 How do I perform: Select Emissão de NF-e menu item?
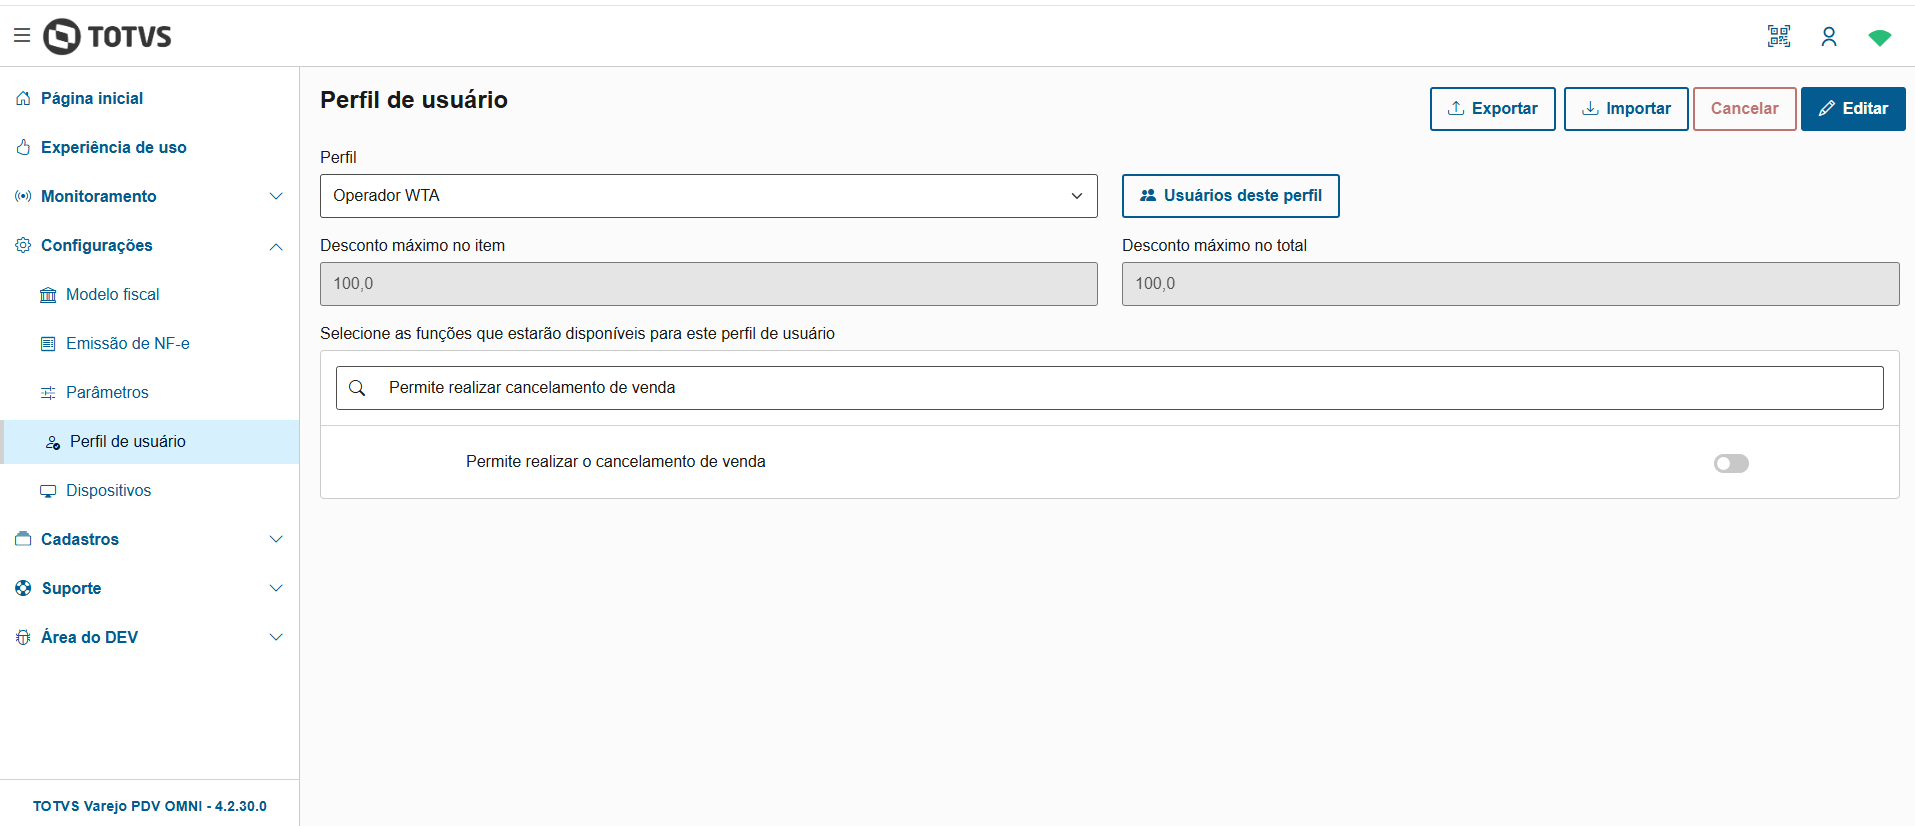tap(127, 344)
